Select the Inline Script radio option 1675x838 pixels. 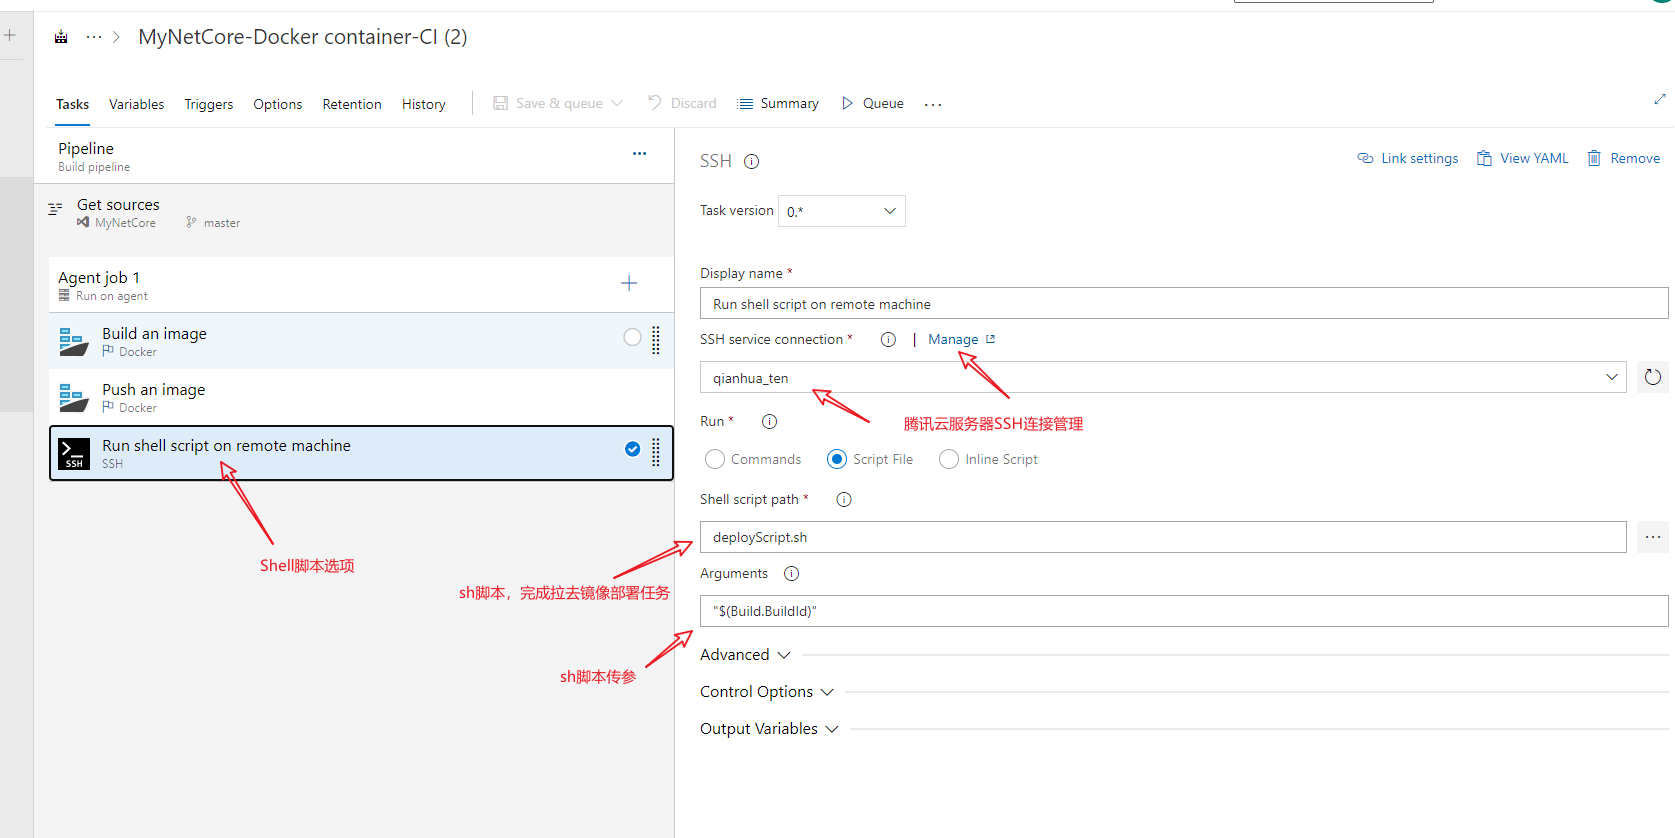[949, 459]
